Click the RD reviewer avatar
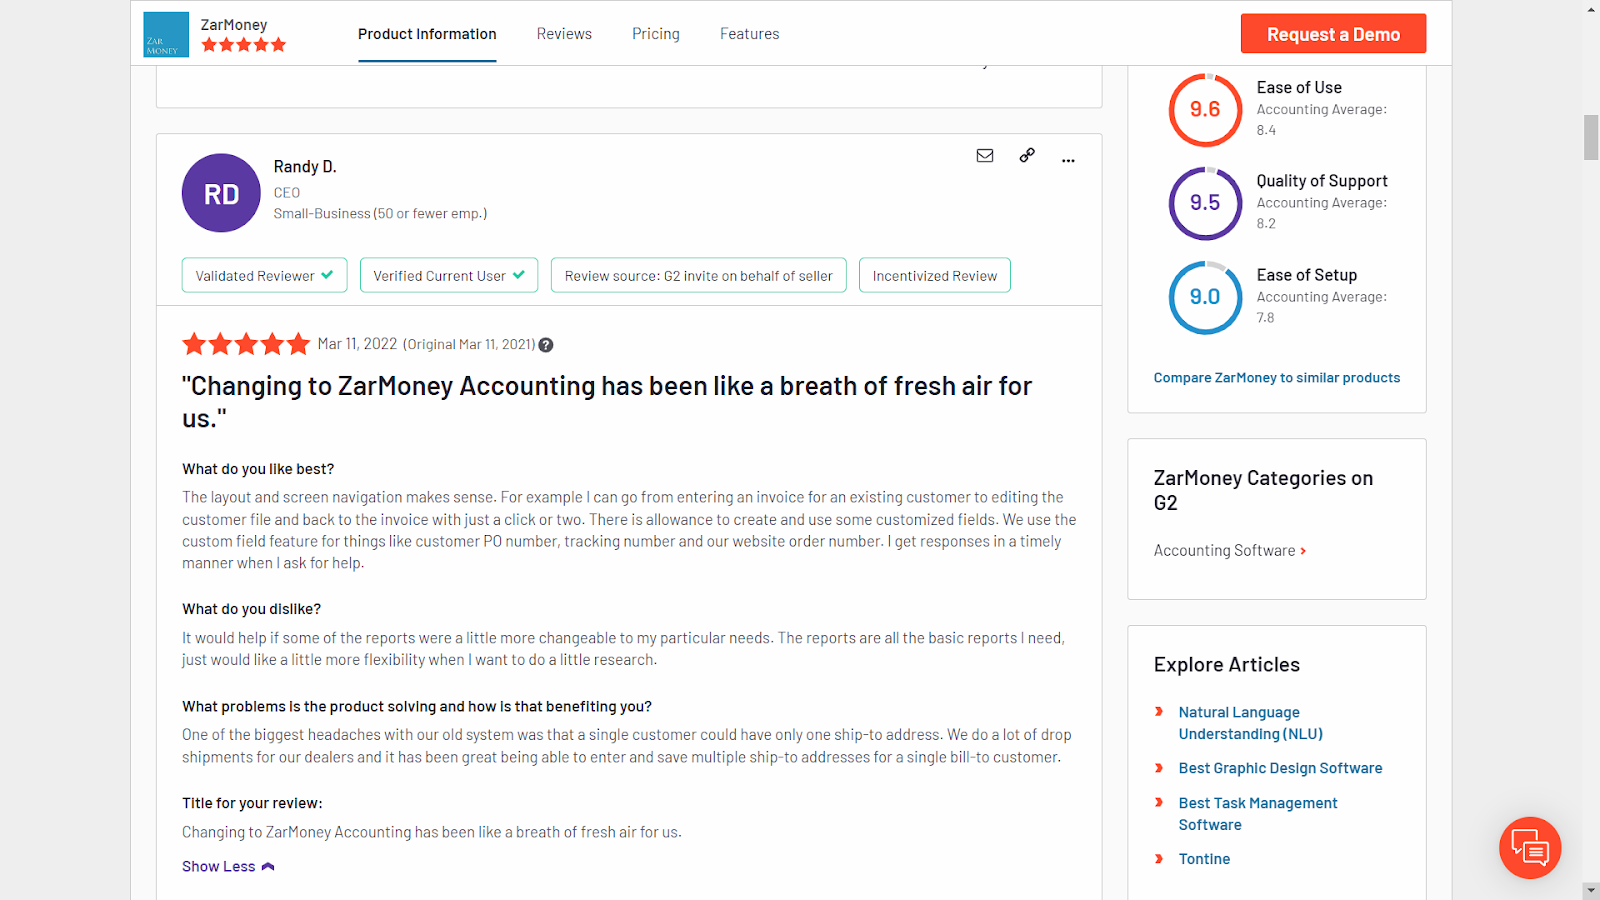Image resolution: width=1600 pixels, height=900 pixels. (x=221, y=193)
